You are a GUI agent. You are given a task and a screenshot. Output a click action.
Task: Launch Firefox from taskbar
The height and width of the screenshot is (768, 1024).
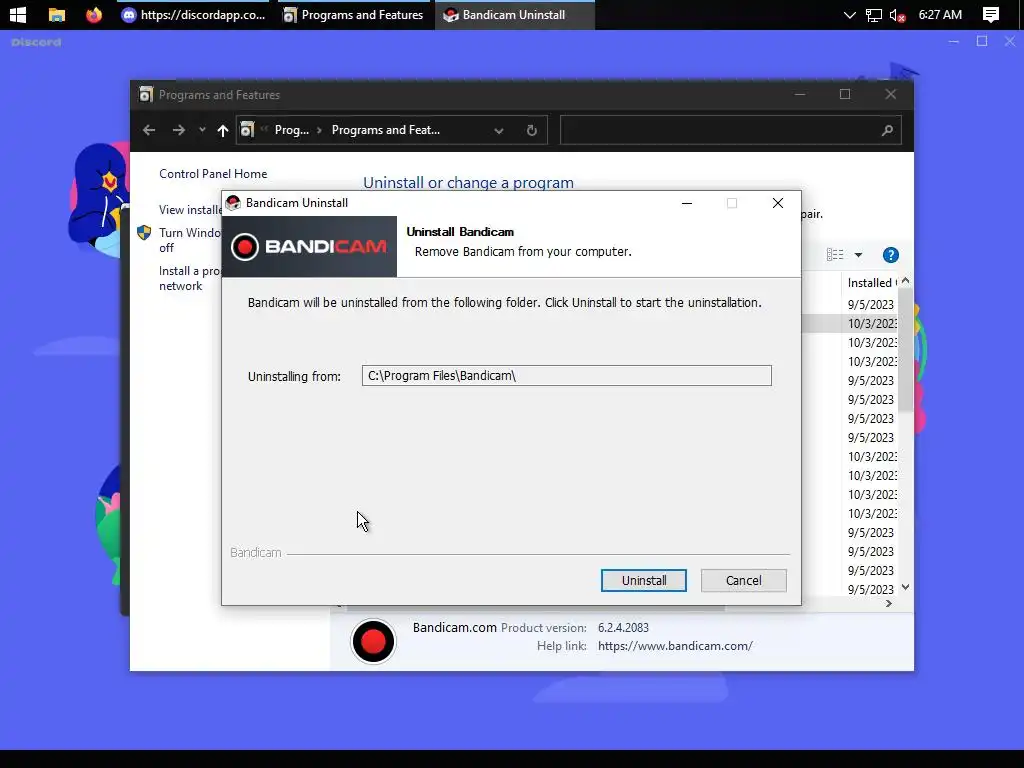coord(94,14)
